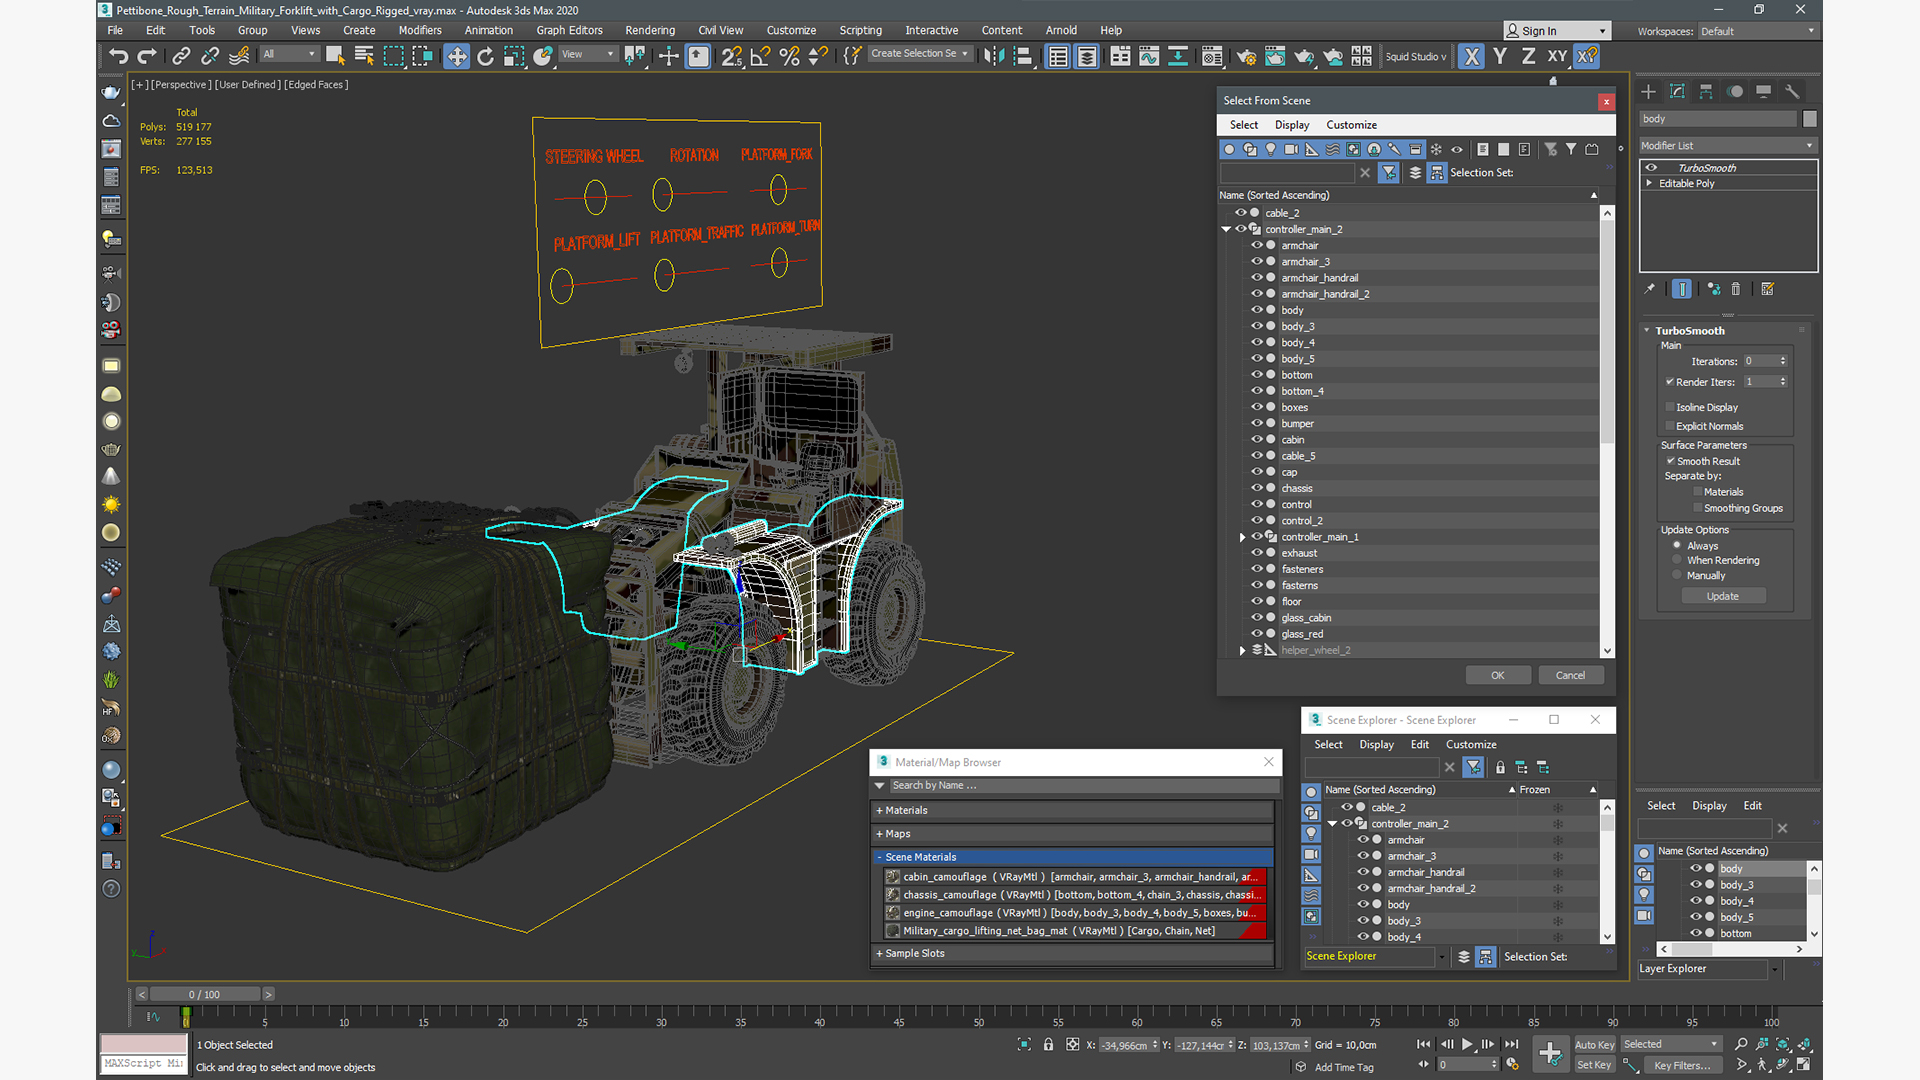The height and width of the screenshot is (1080, 1920).
Task: Activate the Unlink Selection tool
Action: pyautogui.click(x=210, y=56)
